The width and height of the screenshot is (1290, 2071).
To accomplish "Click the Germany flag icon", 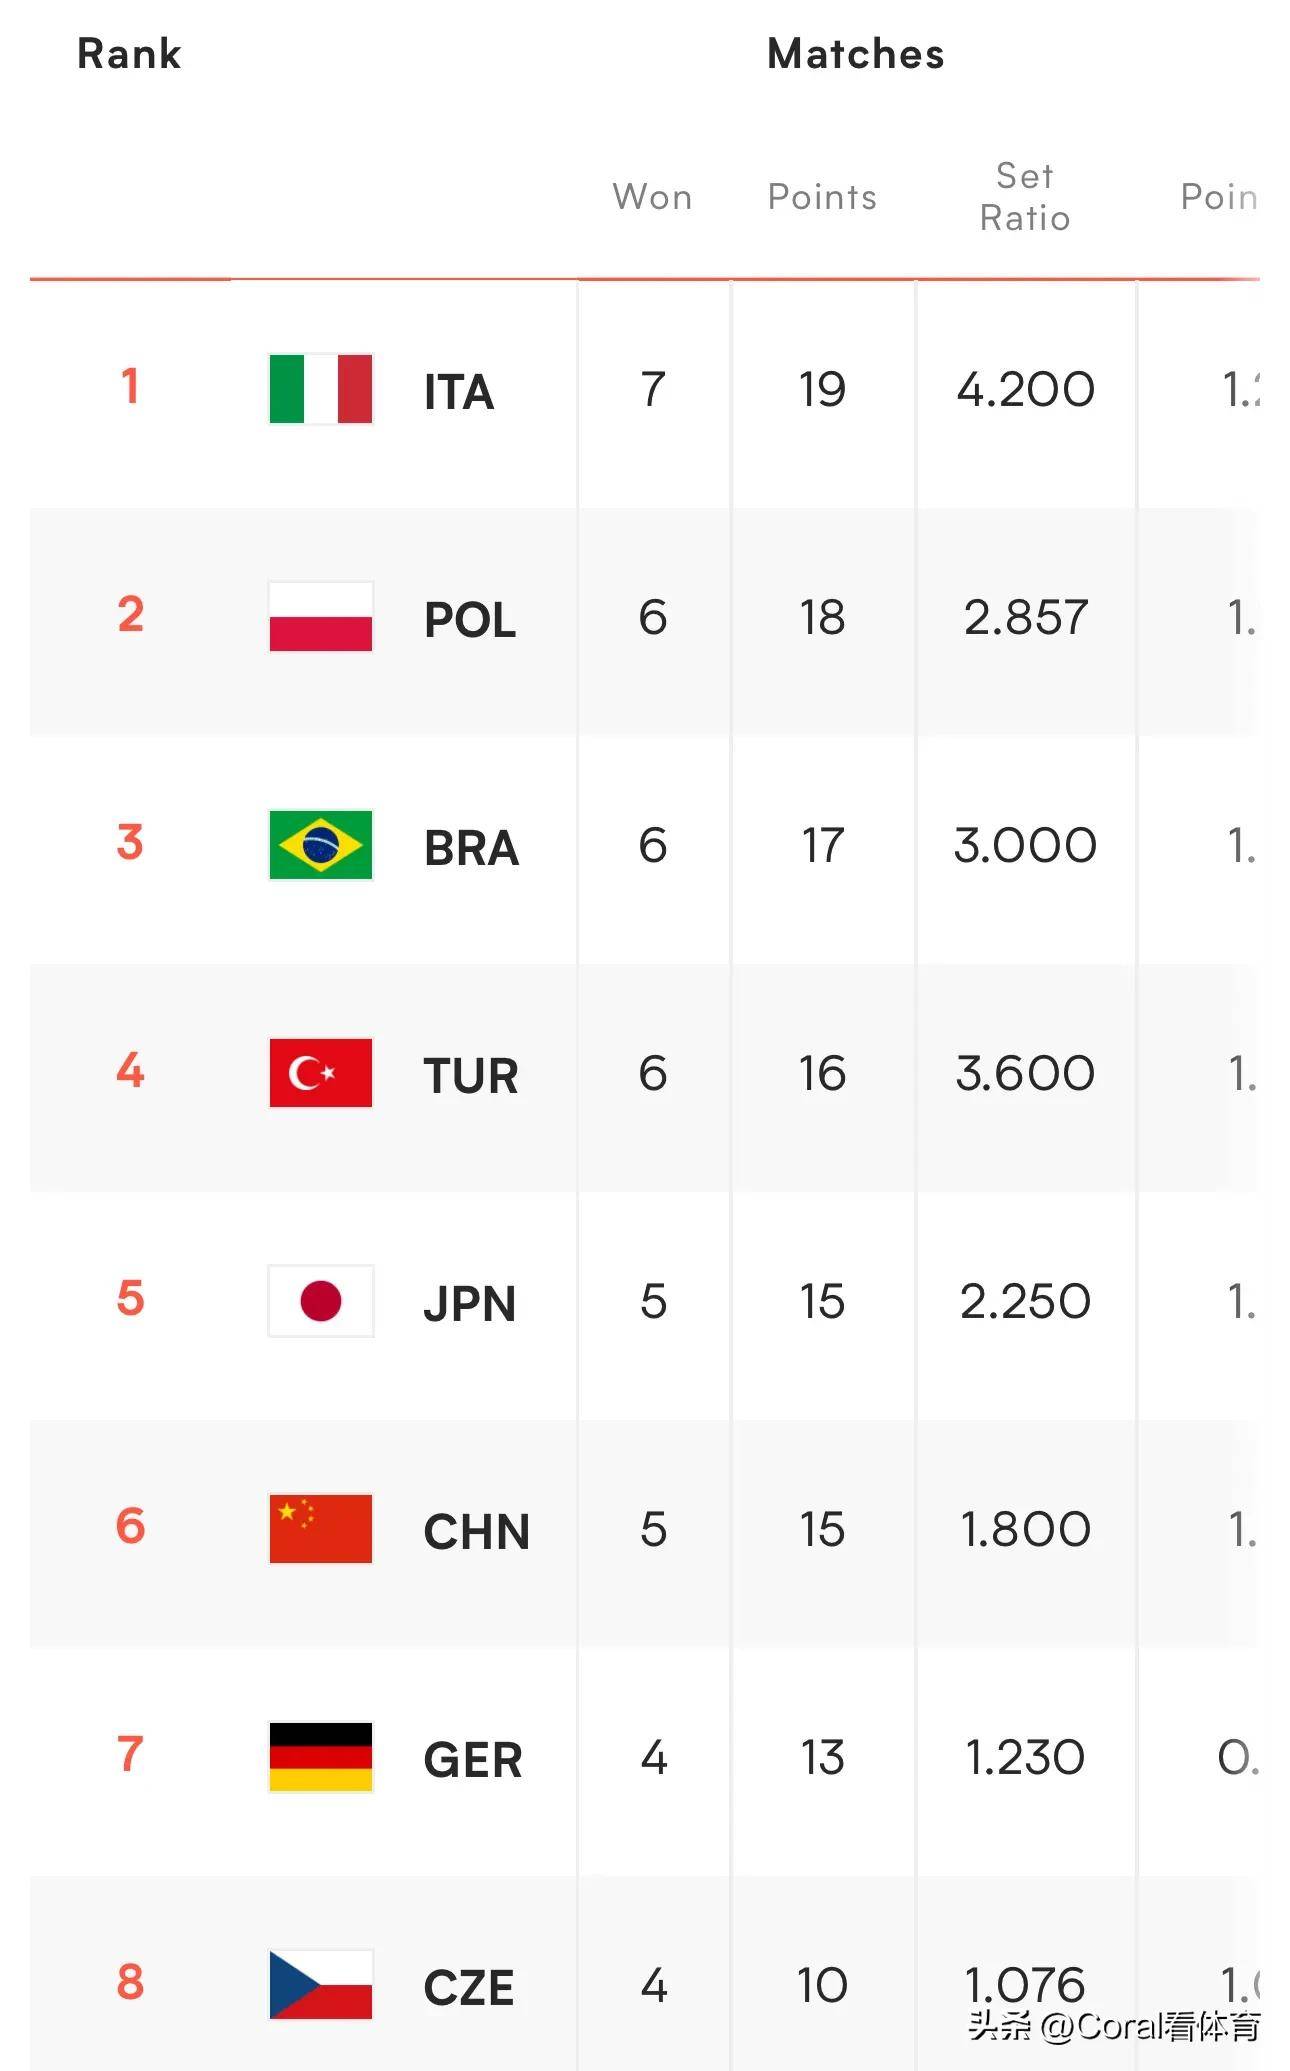I will coord(321,1757).
